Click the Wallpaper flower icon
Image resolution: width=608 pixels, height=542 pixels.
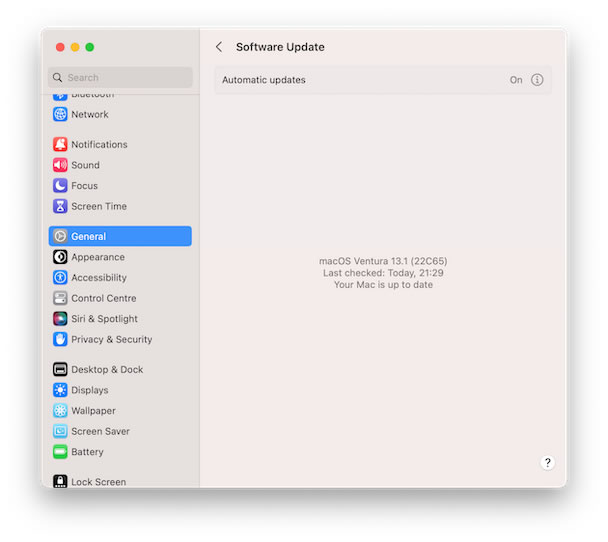click(60, 411)
